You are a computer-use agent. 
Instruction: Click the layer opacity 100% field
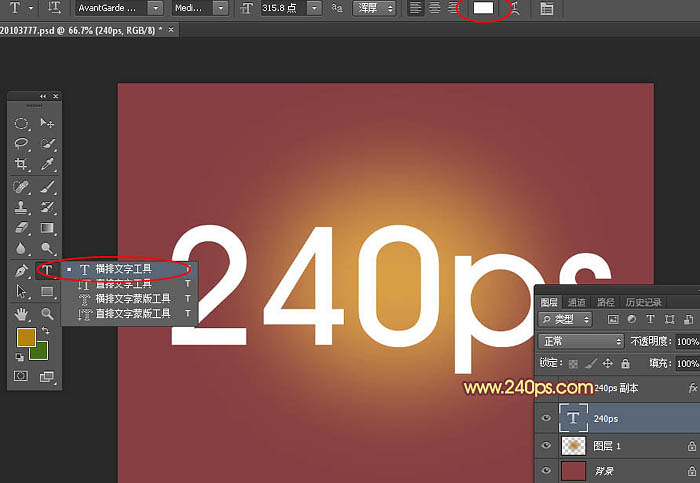coord(688,341)
